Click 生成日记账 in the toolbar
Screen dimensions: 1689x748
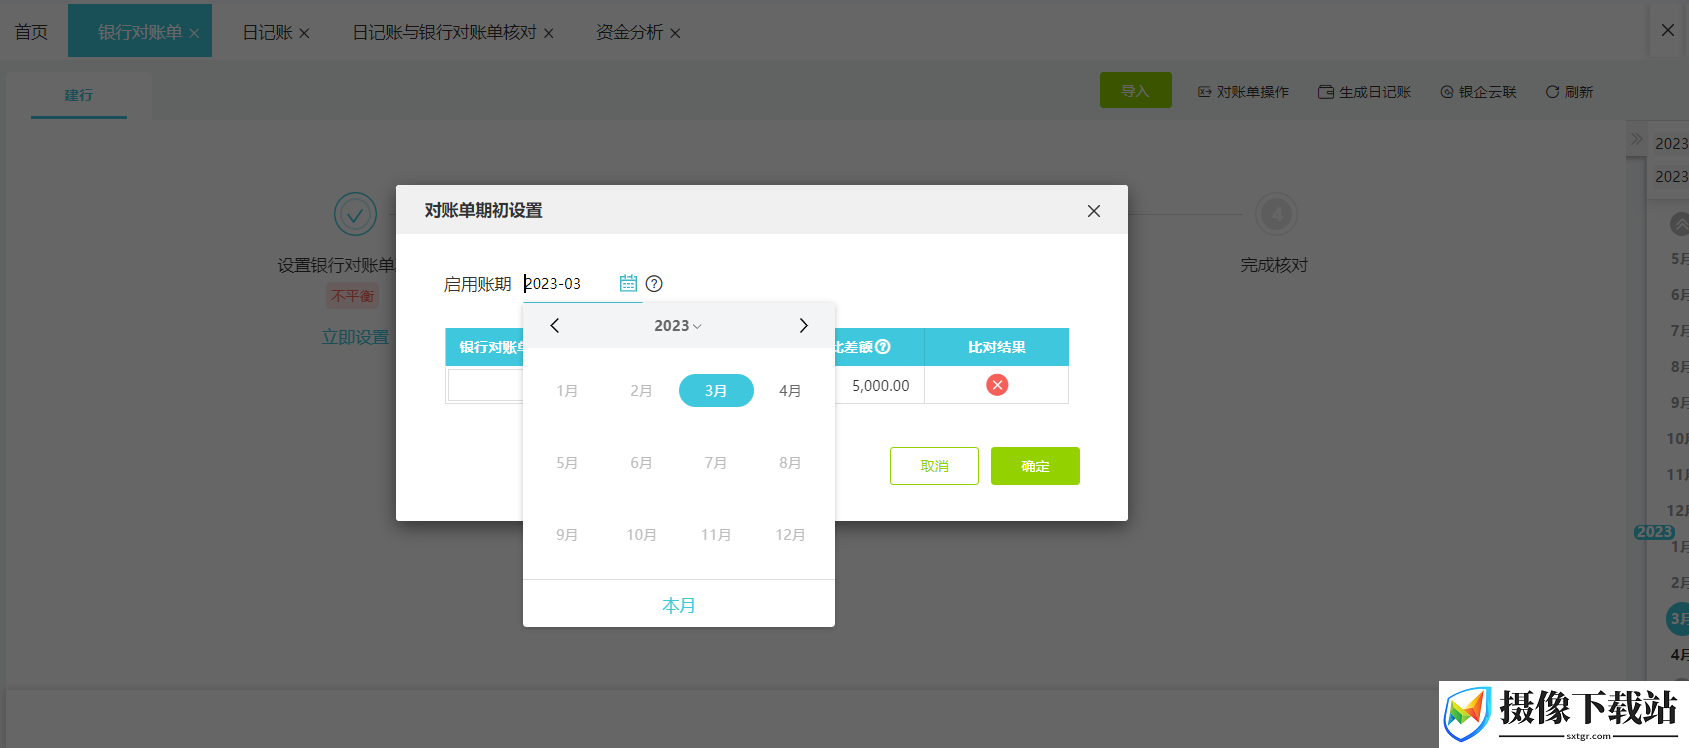click(1365, 92)
